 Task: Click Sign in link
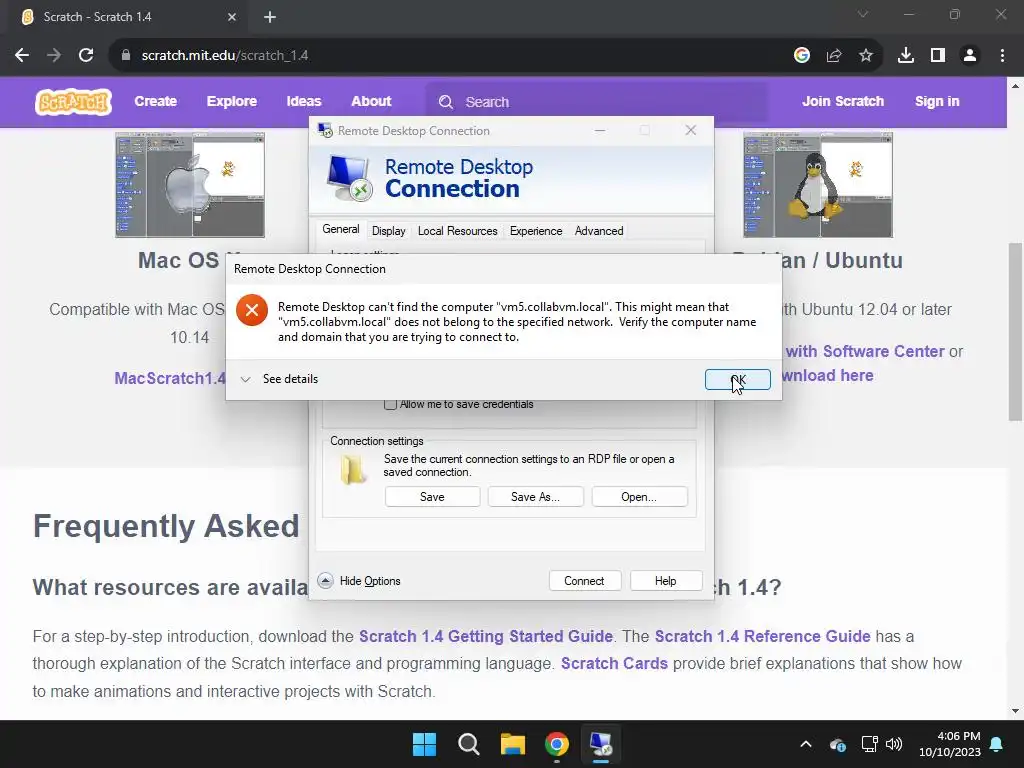coord(937,101)
